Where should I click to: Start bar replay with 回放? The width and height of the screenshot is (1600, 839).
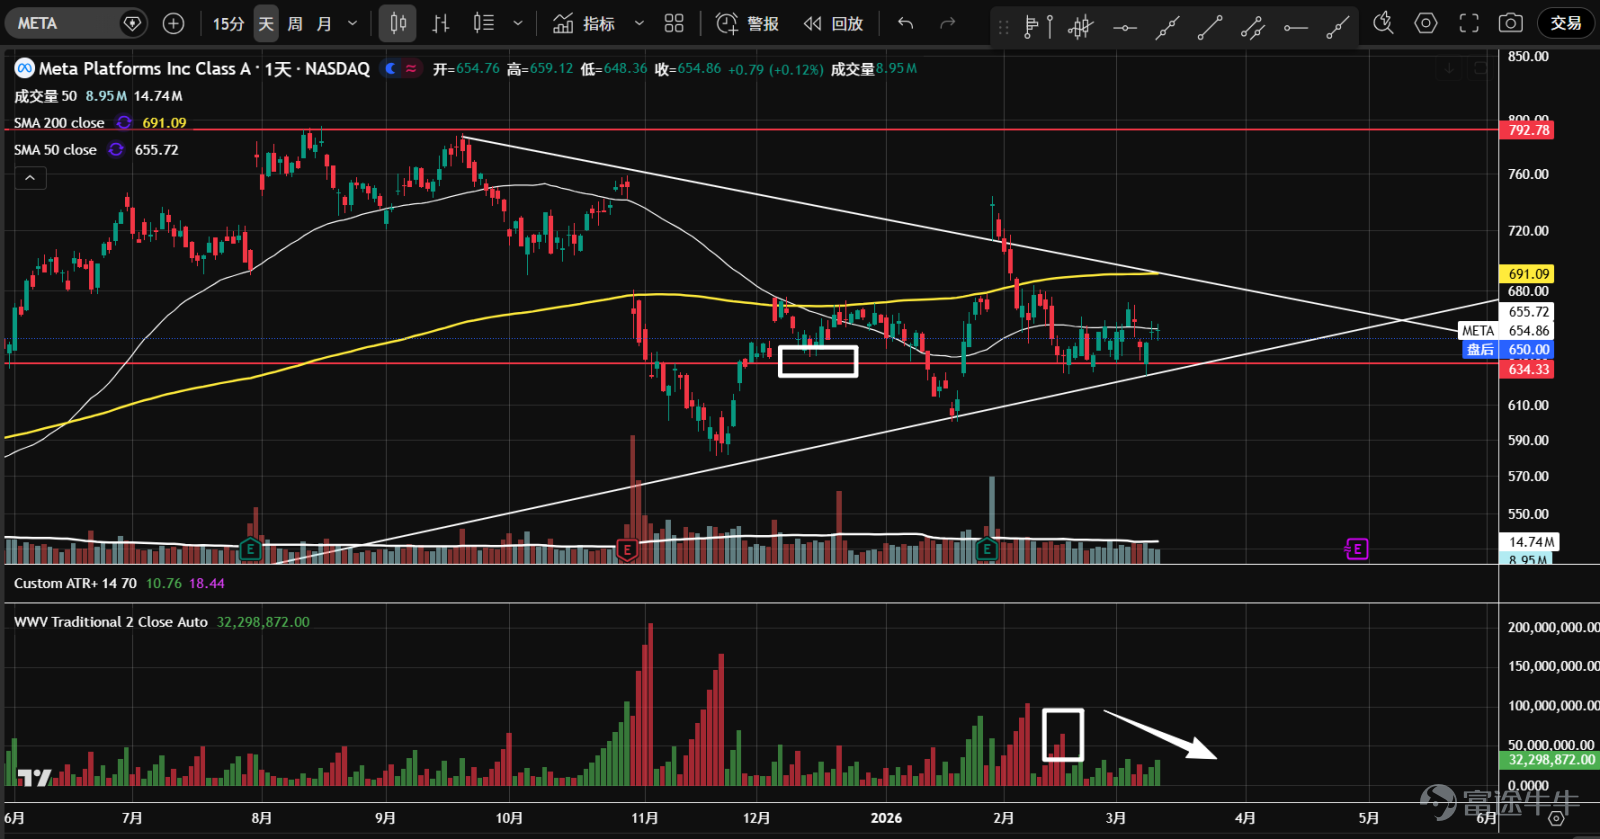click(833, 23)
